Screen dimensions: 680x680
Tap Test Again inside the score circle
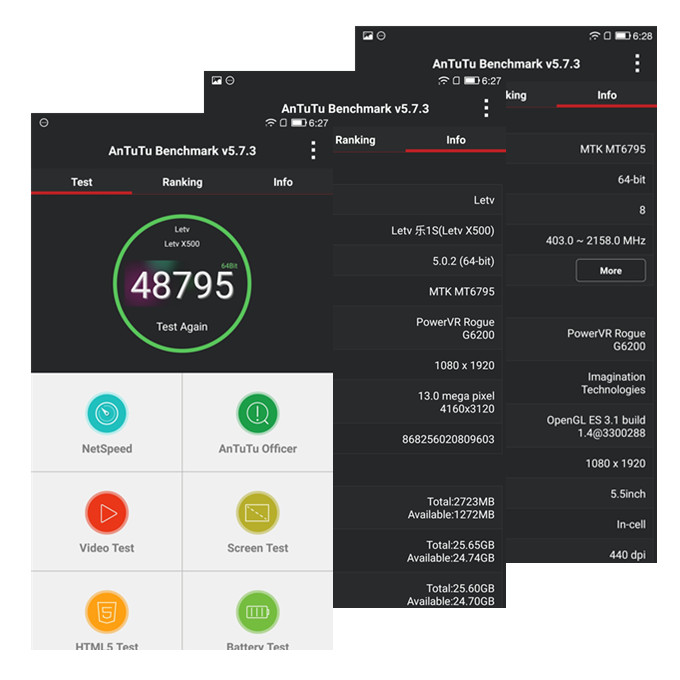[x=182, y=327]
